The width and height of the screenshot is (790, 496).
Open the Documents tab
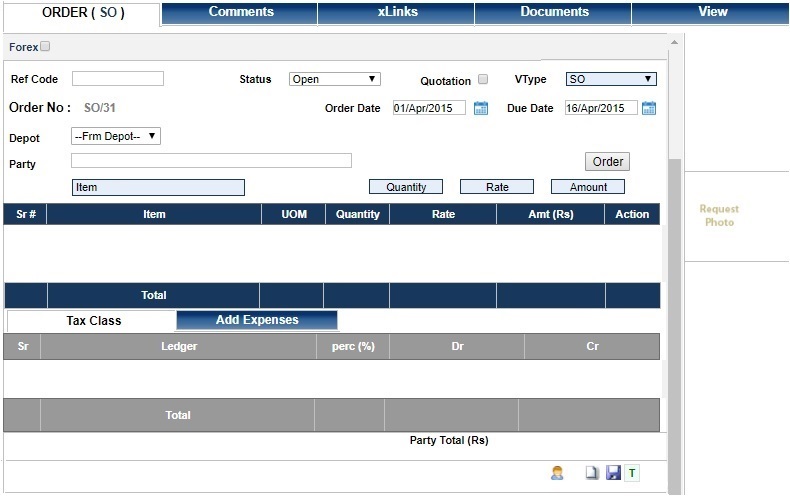point(554,13)
